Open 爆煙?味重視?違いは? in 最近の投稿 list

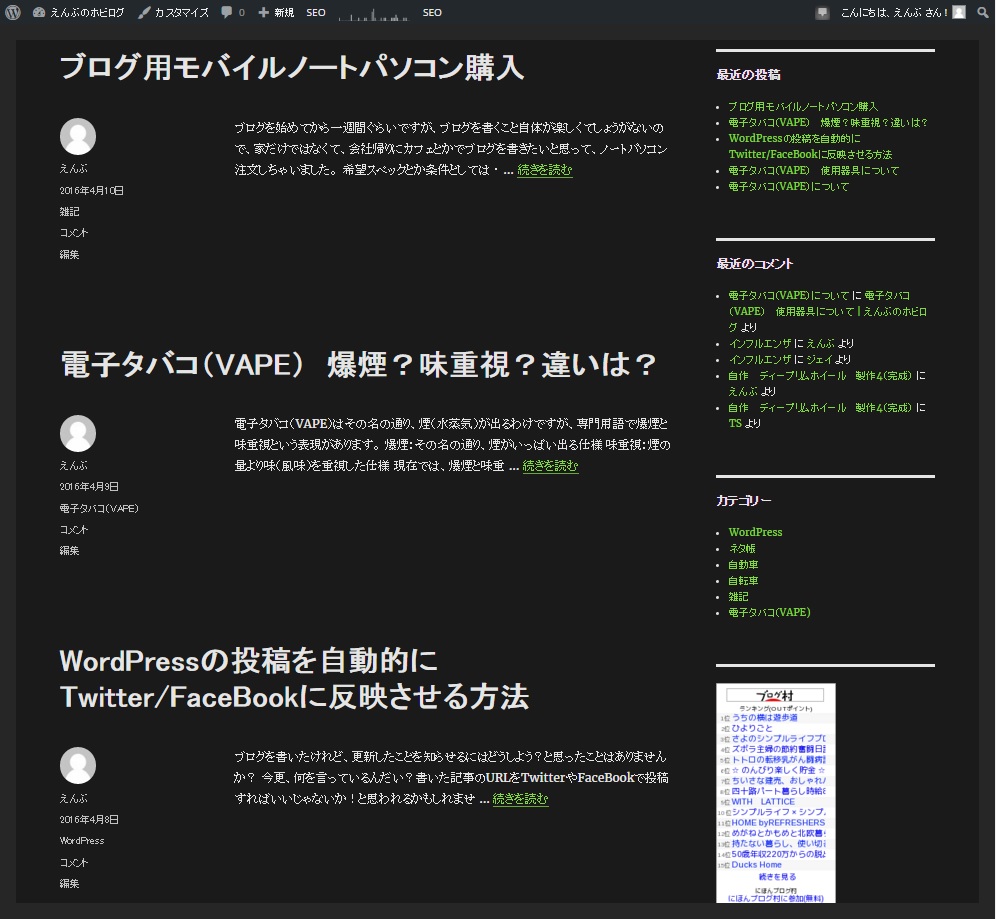point(828,122)
